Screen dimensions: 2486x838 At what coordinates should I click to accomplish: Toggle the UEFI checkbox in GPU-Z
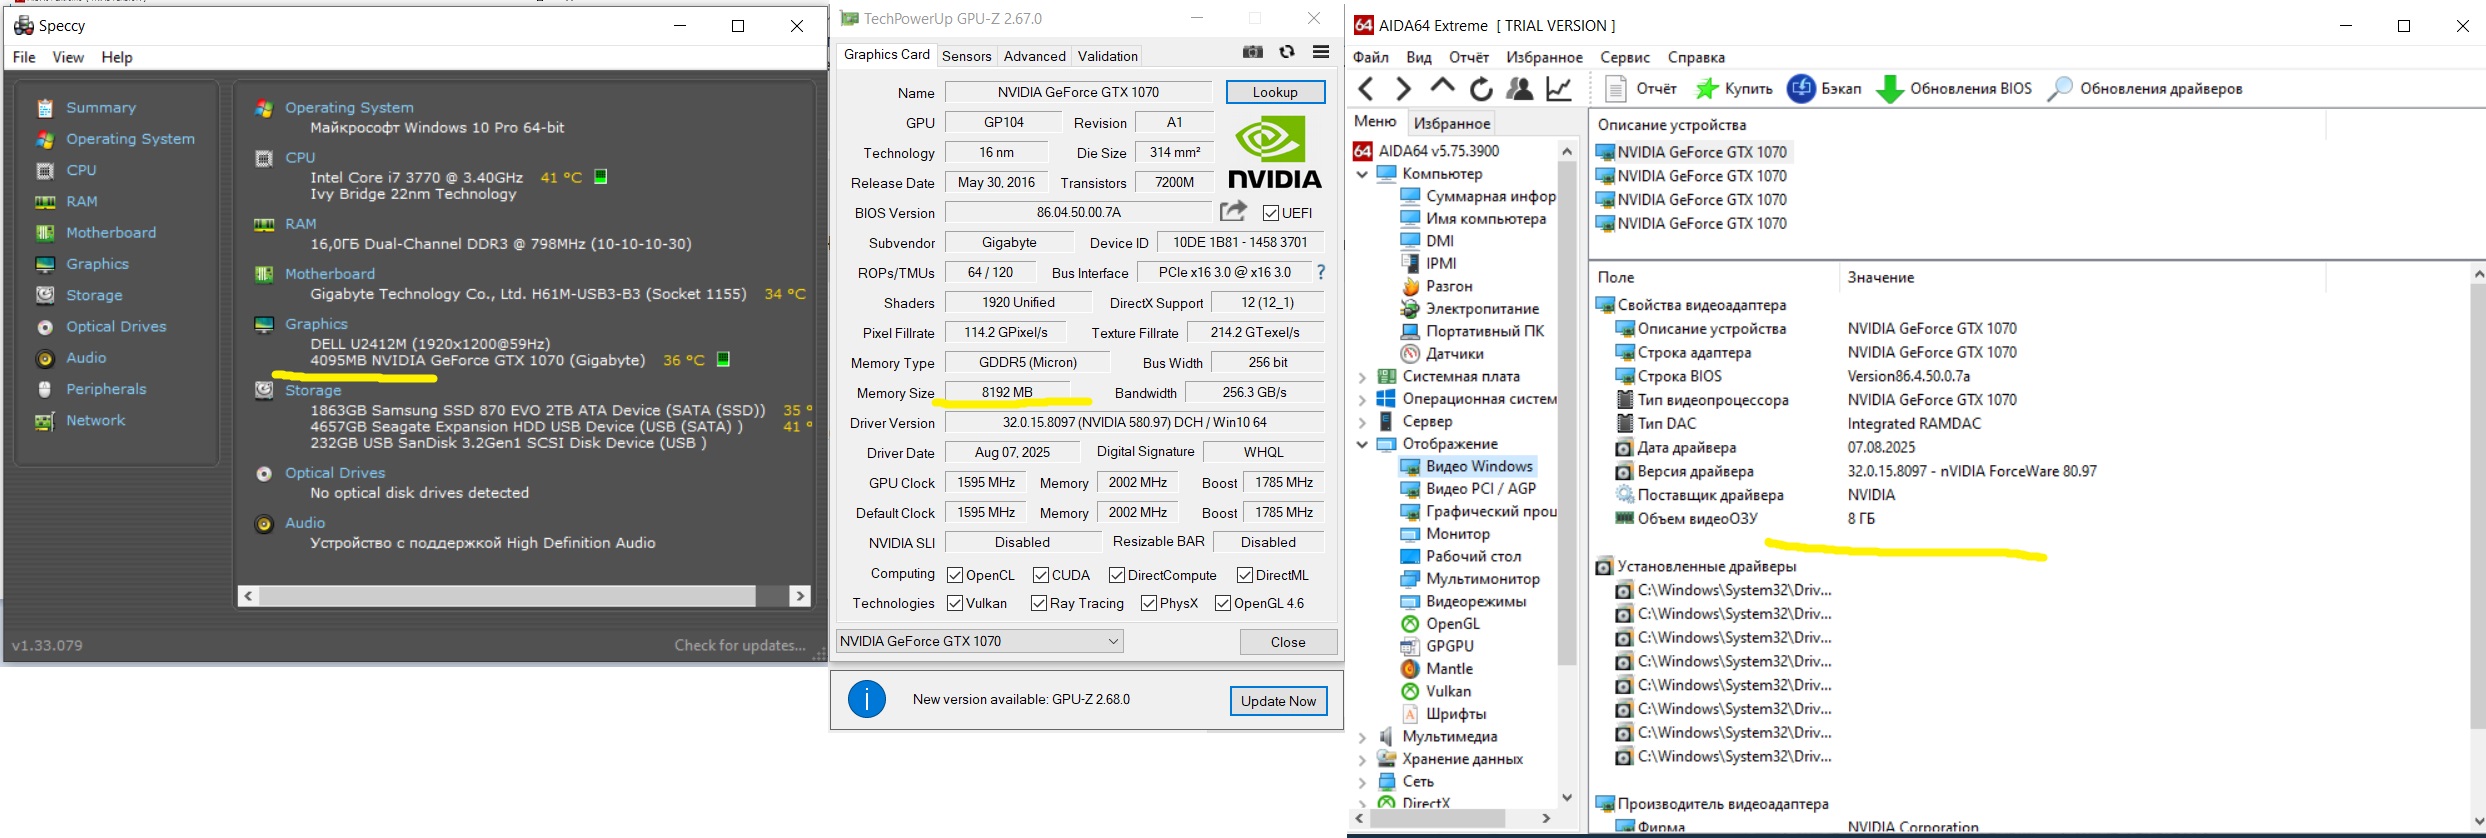(1271, 213)
